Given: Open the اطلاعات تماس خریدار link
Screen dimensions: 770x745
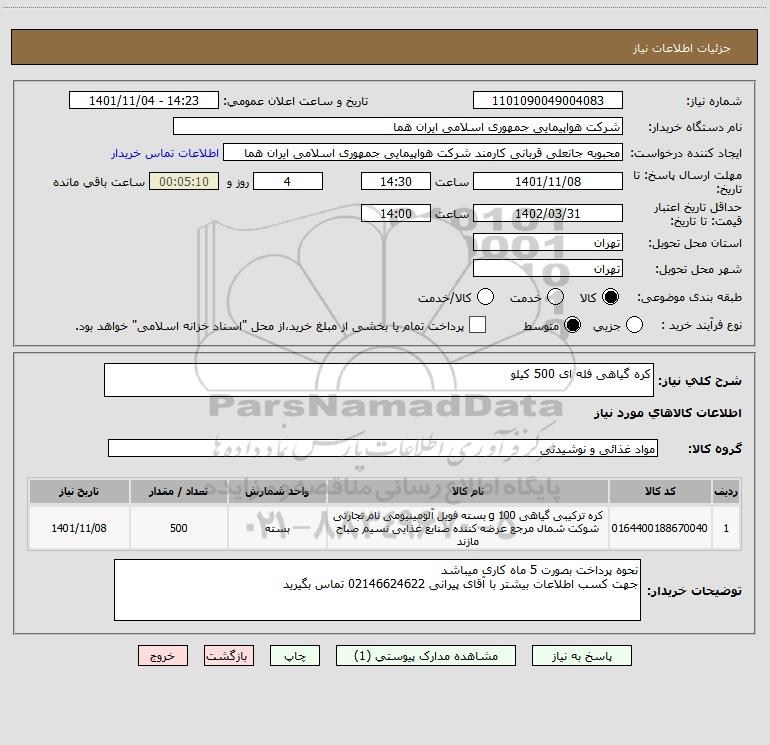Looking at the screenshot, I should (x=165, y=153).
